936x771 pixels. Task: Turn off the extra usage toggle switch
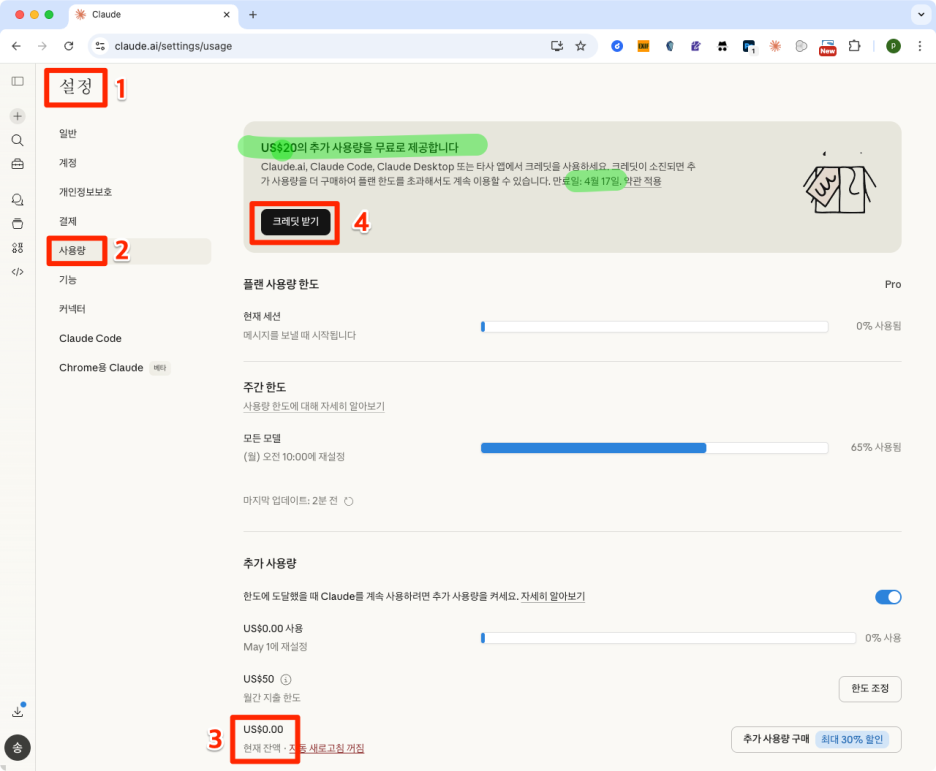point(888,597)
